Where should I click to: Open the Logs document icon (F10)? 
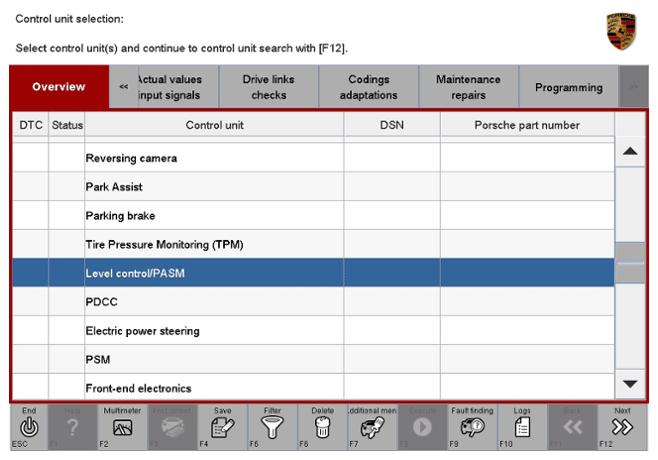(522, 427)
